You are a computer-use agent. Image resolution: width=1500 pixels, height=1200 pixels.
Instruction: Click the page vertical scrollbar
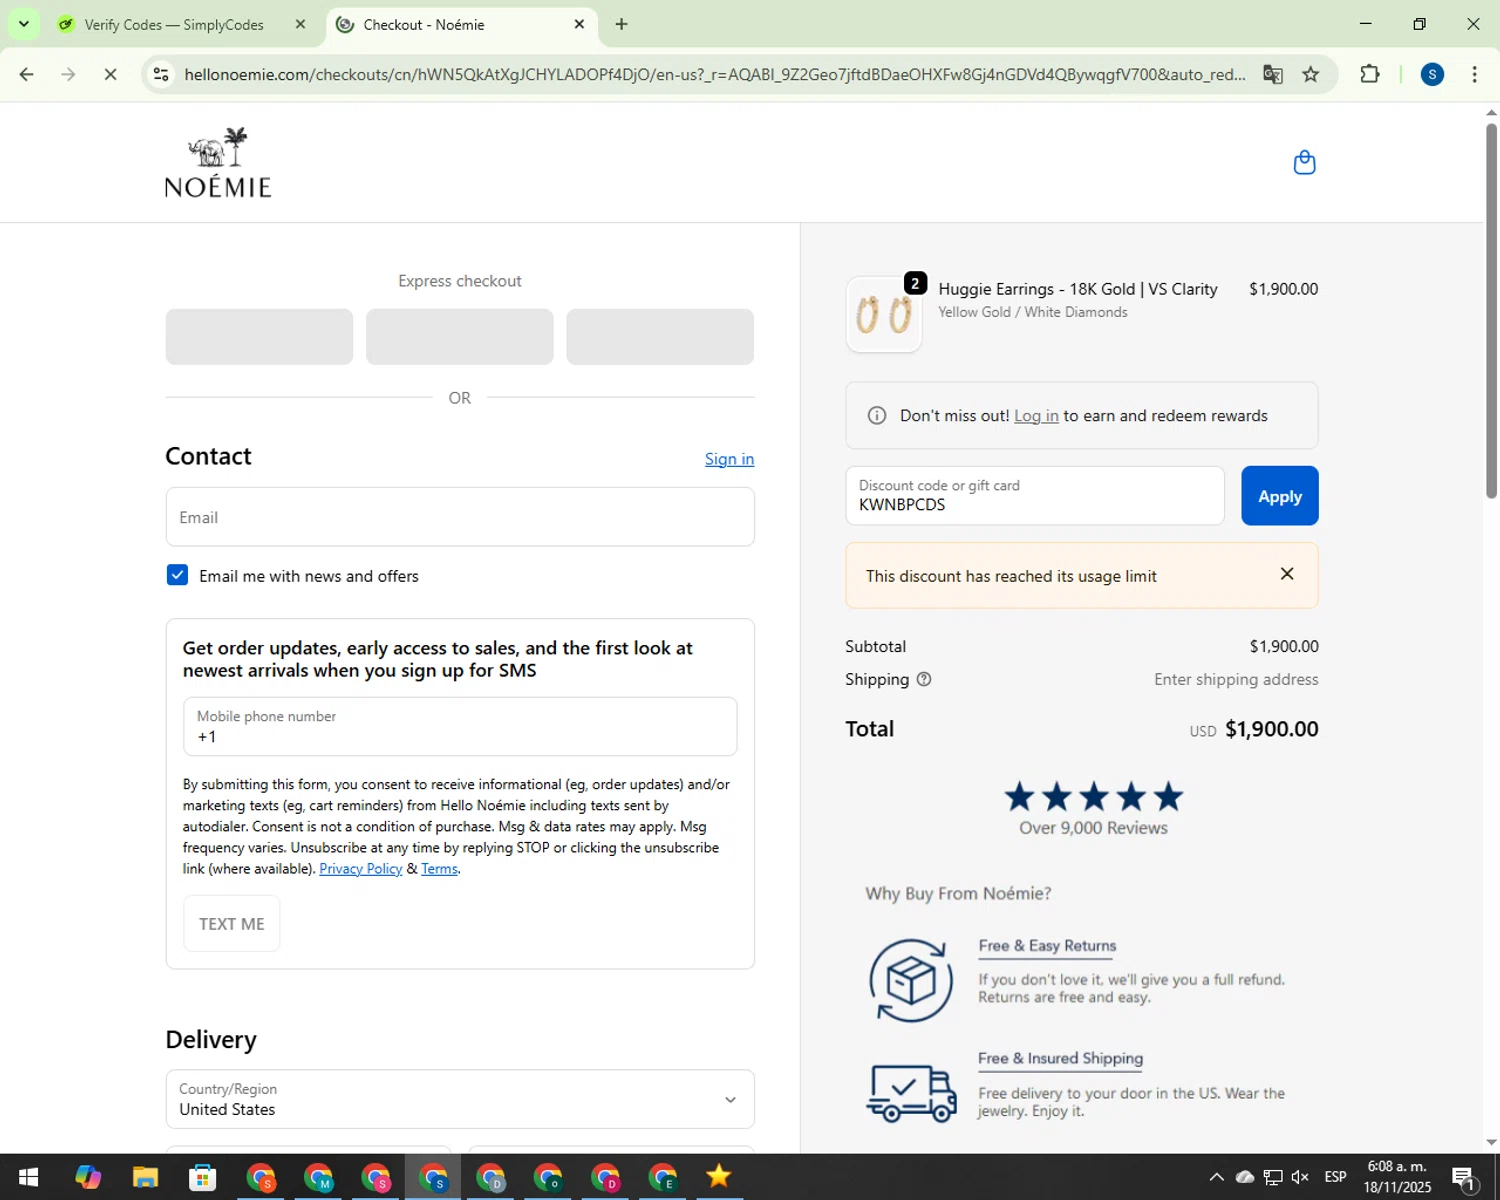tap(1491, 310)
